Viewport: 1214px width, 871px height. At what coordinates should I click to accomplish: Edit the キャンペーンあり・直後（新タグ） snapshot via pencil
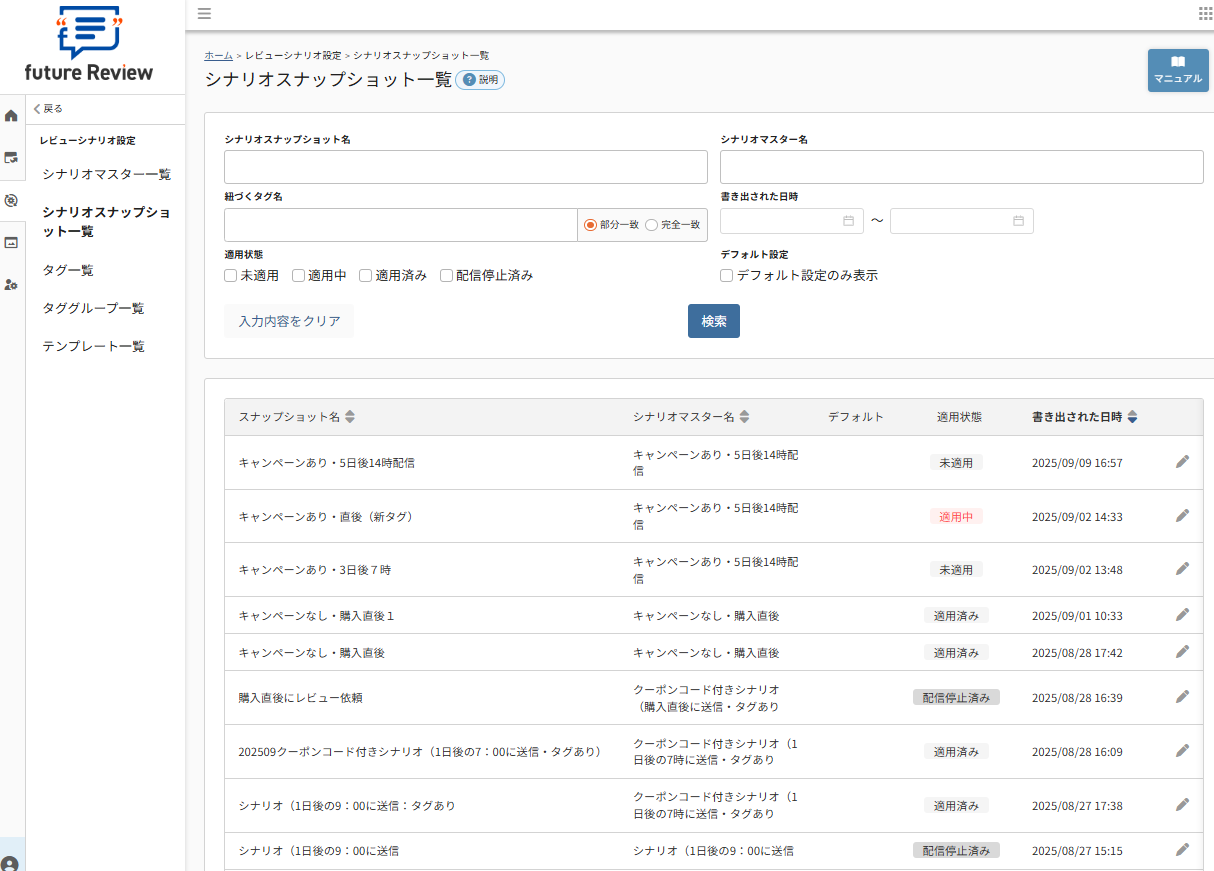(1182, 516)
